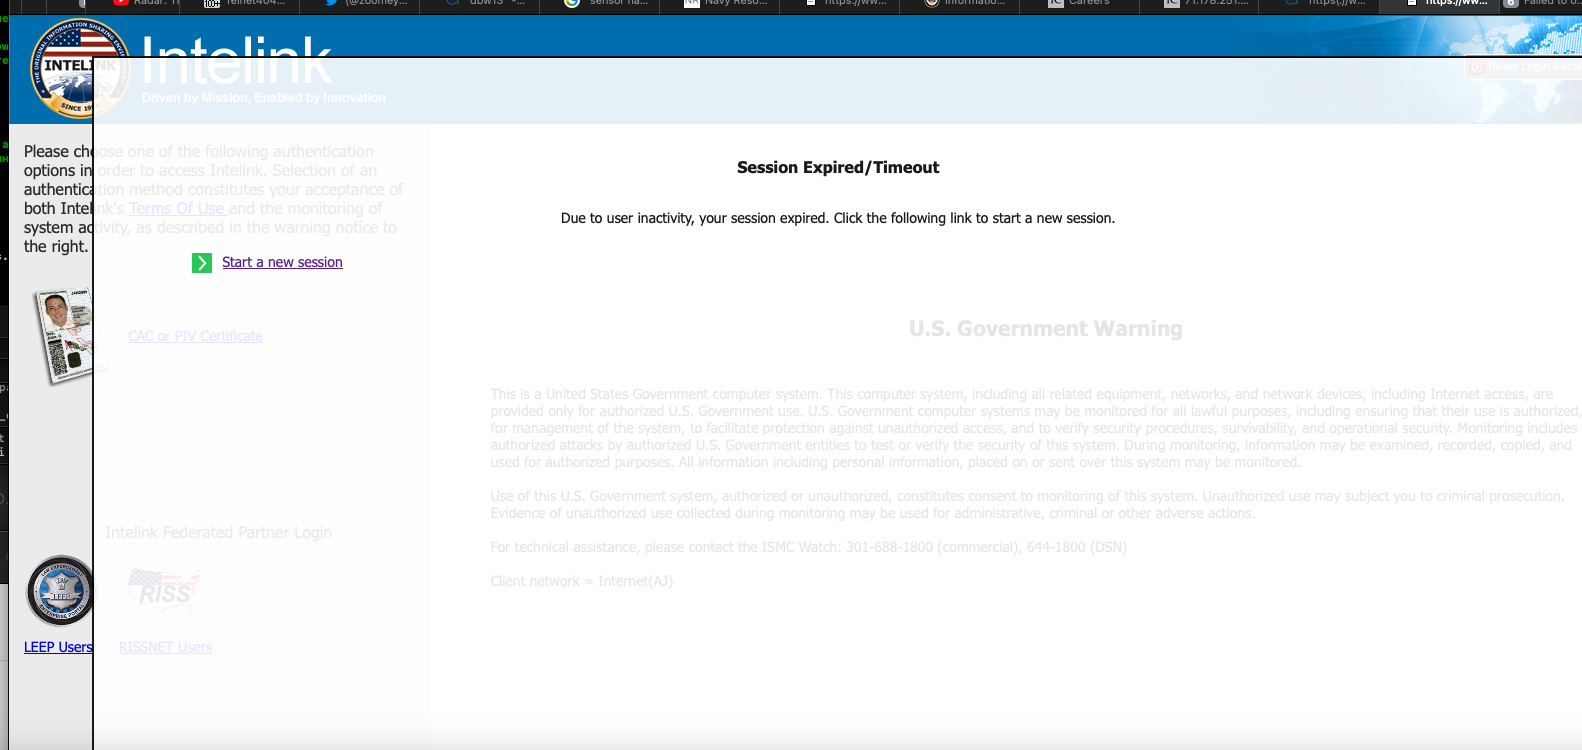The width and height of the screenshot is (1582, 750).
Task: Select the CAC or PIV Certificate link
Action: 195,336
